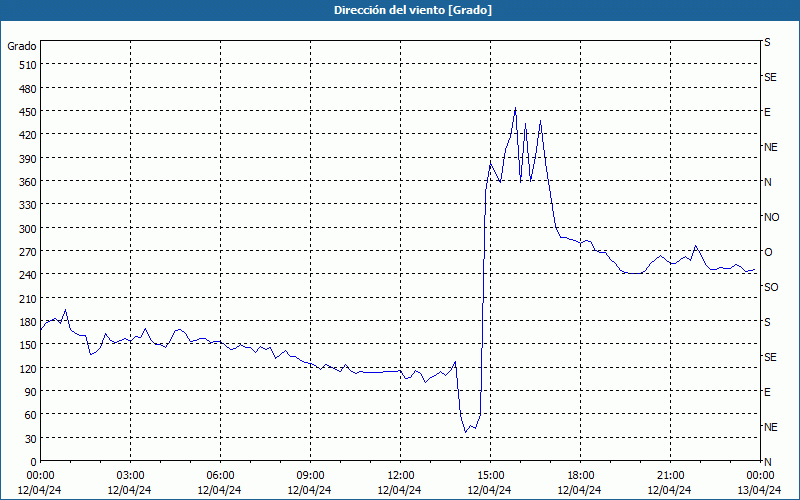This screenshot has width=800, height=500.
Task: Select the O compass label at 270 degrees
Action: [x=768, y=252]
